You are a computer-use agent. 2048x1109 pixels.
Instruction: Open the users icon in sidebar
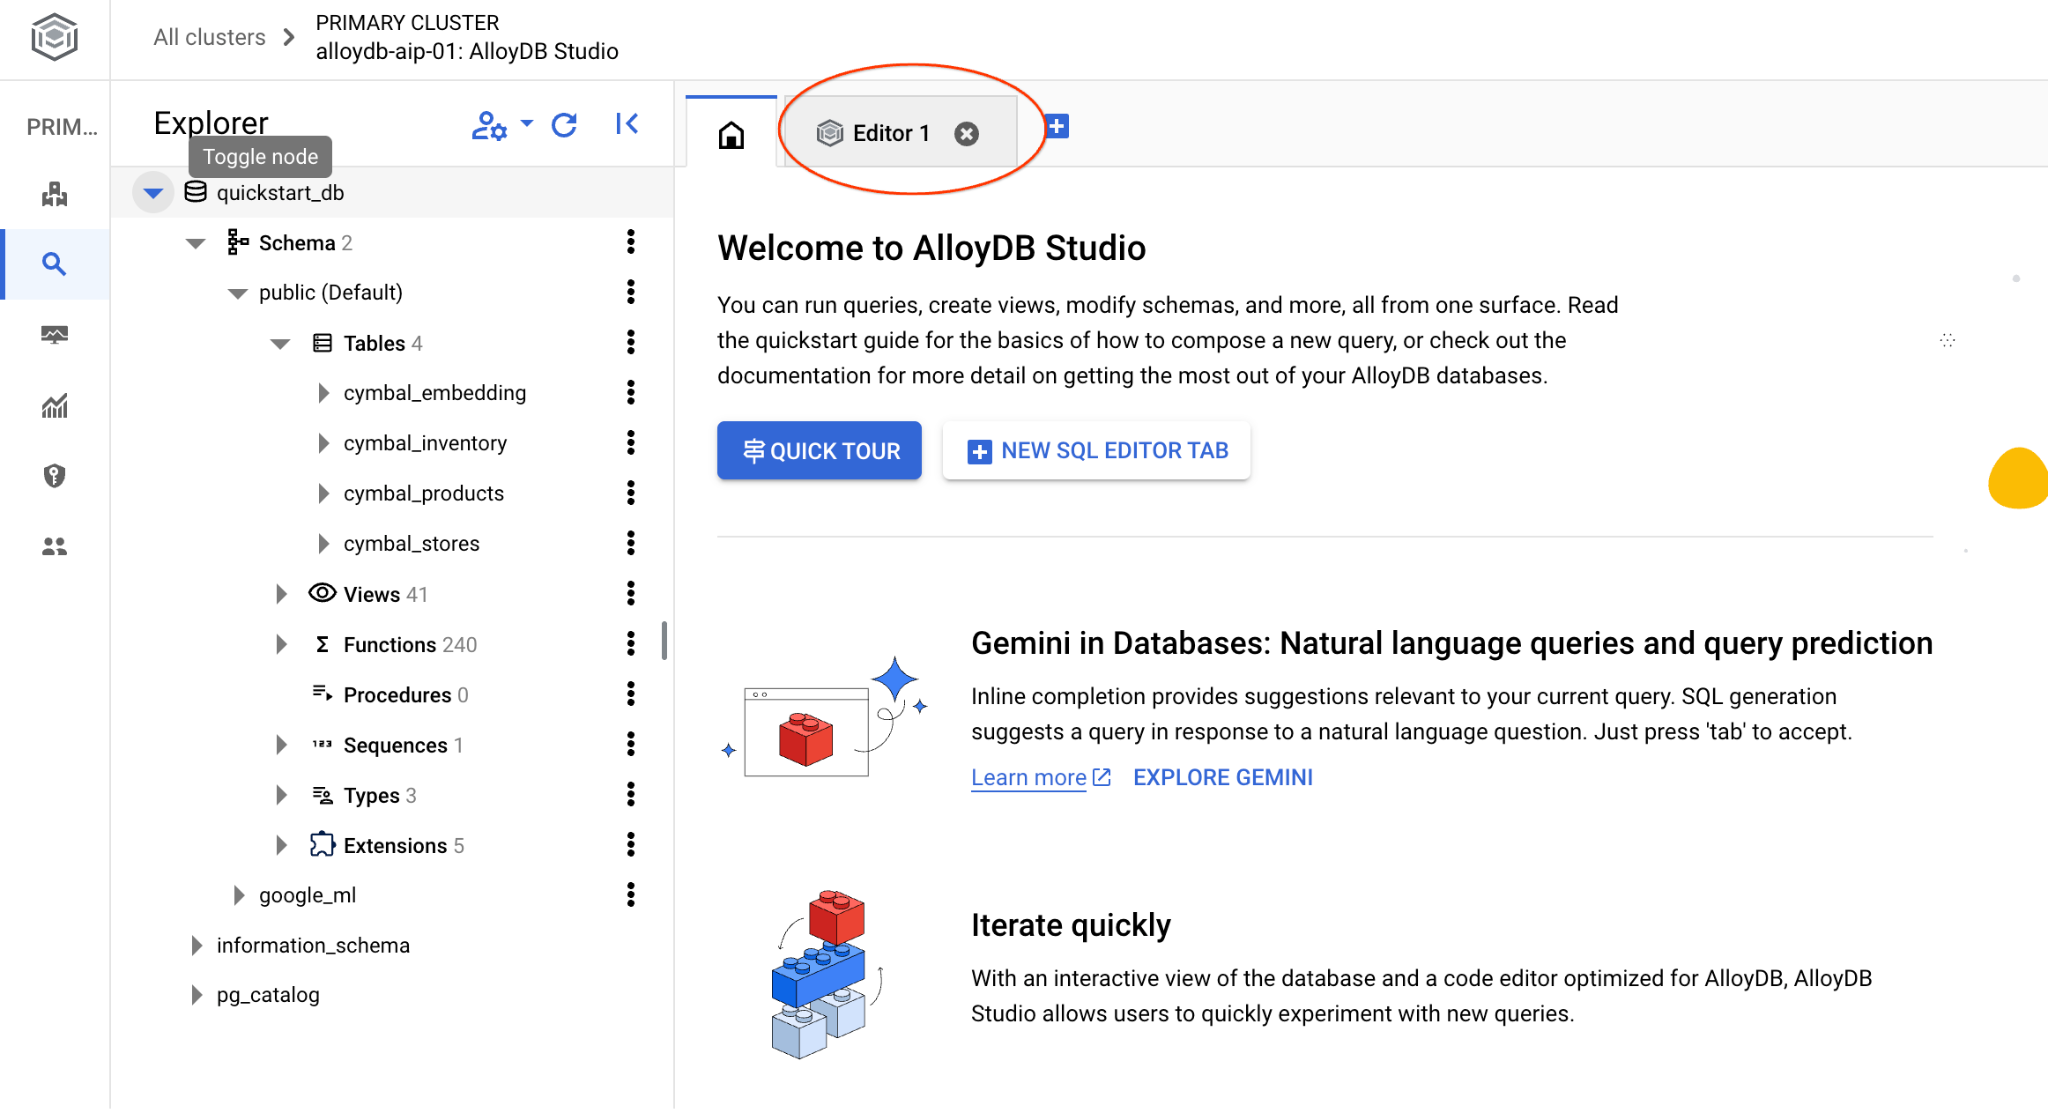click(54, 546)
